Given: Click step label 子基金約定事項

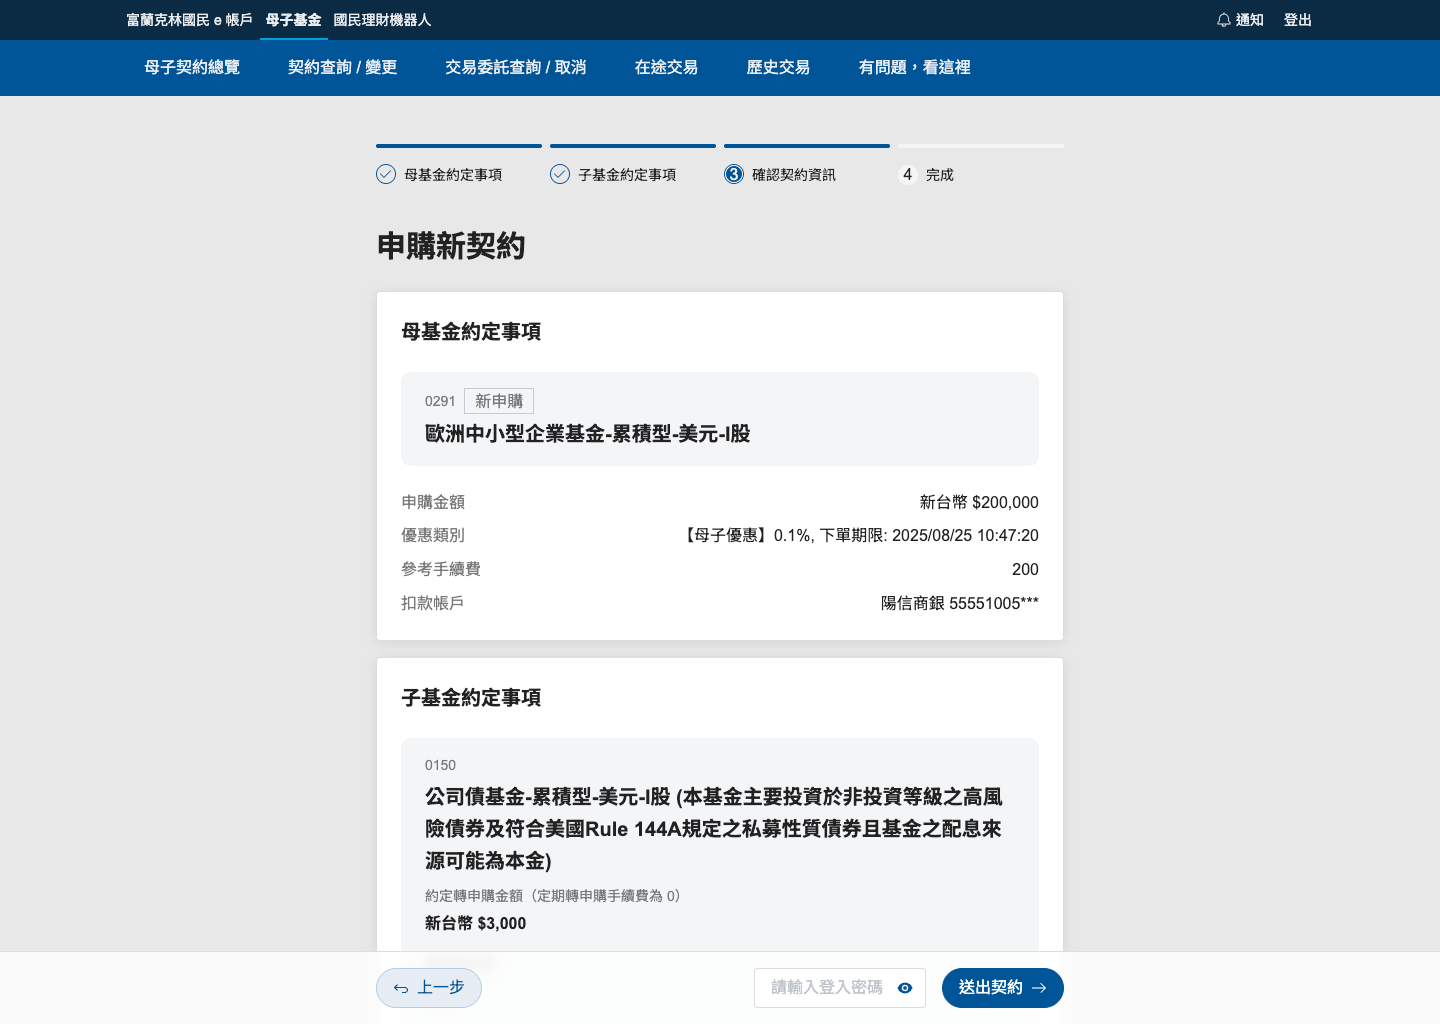Looking at the screenshot, I should pos(627,175).
